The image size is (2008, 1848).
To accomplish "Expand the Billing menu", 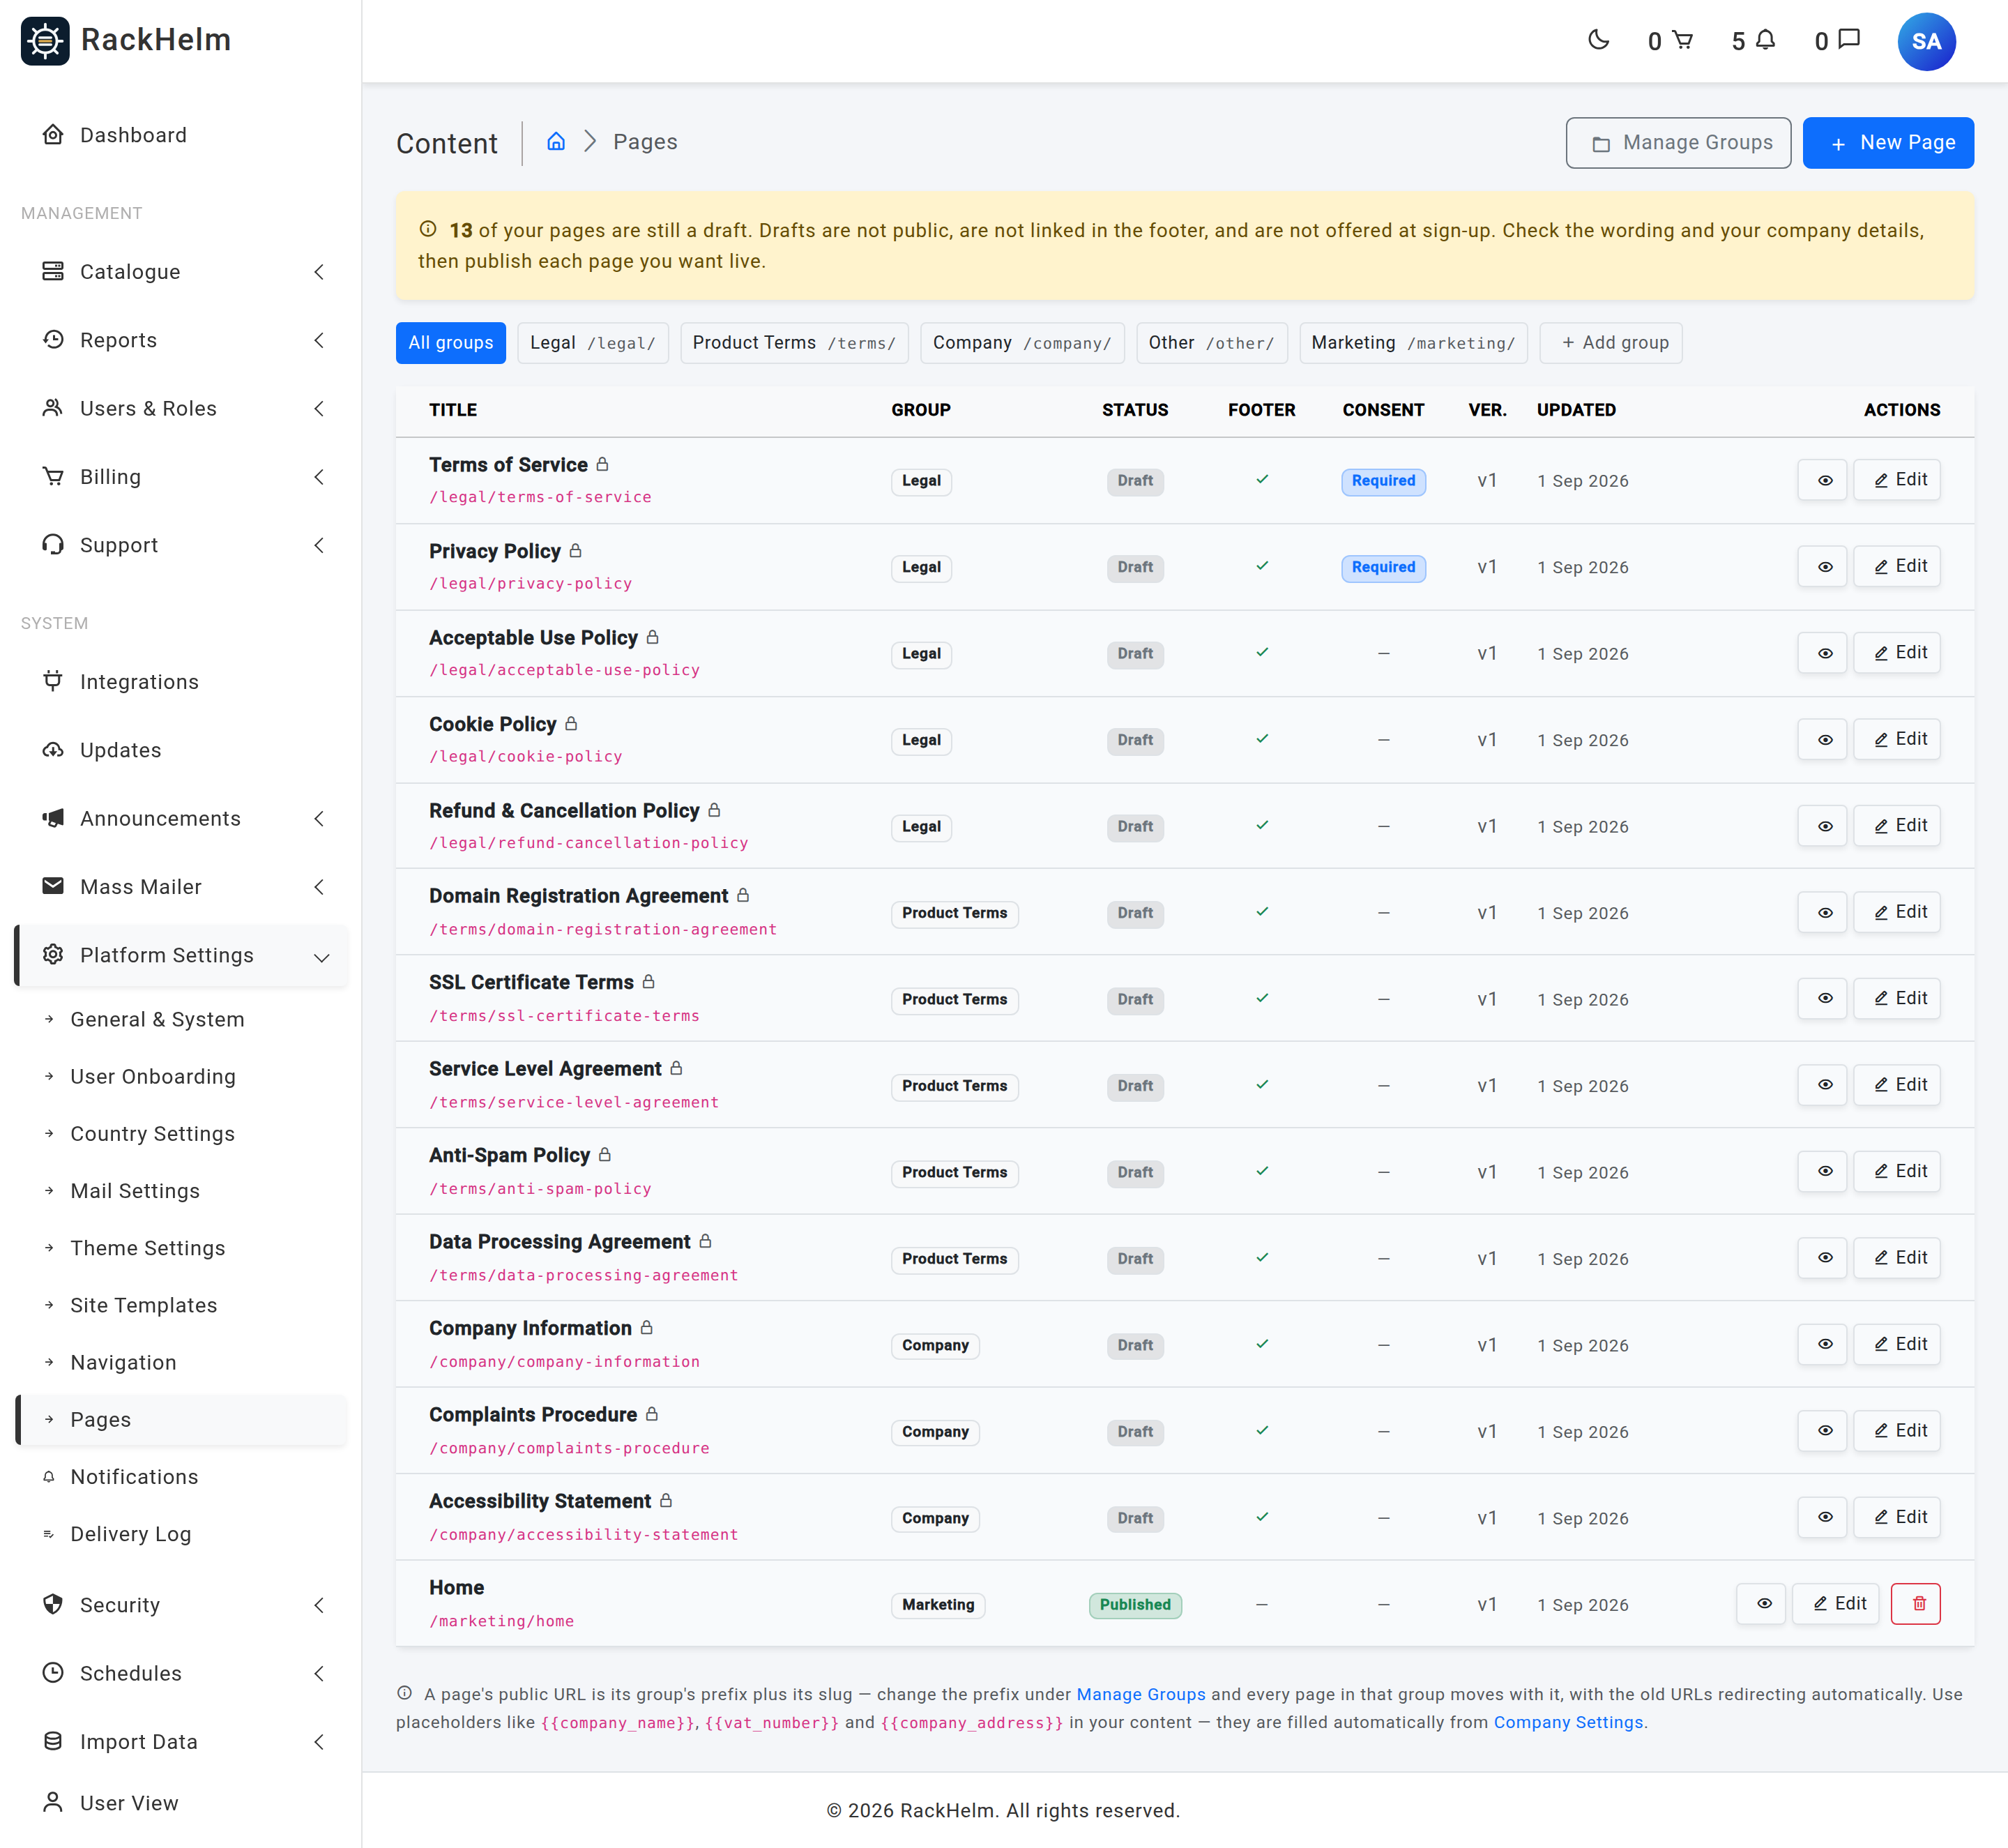I will (181, 477).
